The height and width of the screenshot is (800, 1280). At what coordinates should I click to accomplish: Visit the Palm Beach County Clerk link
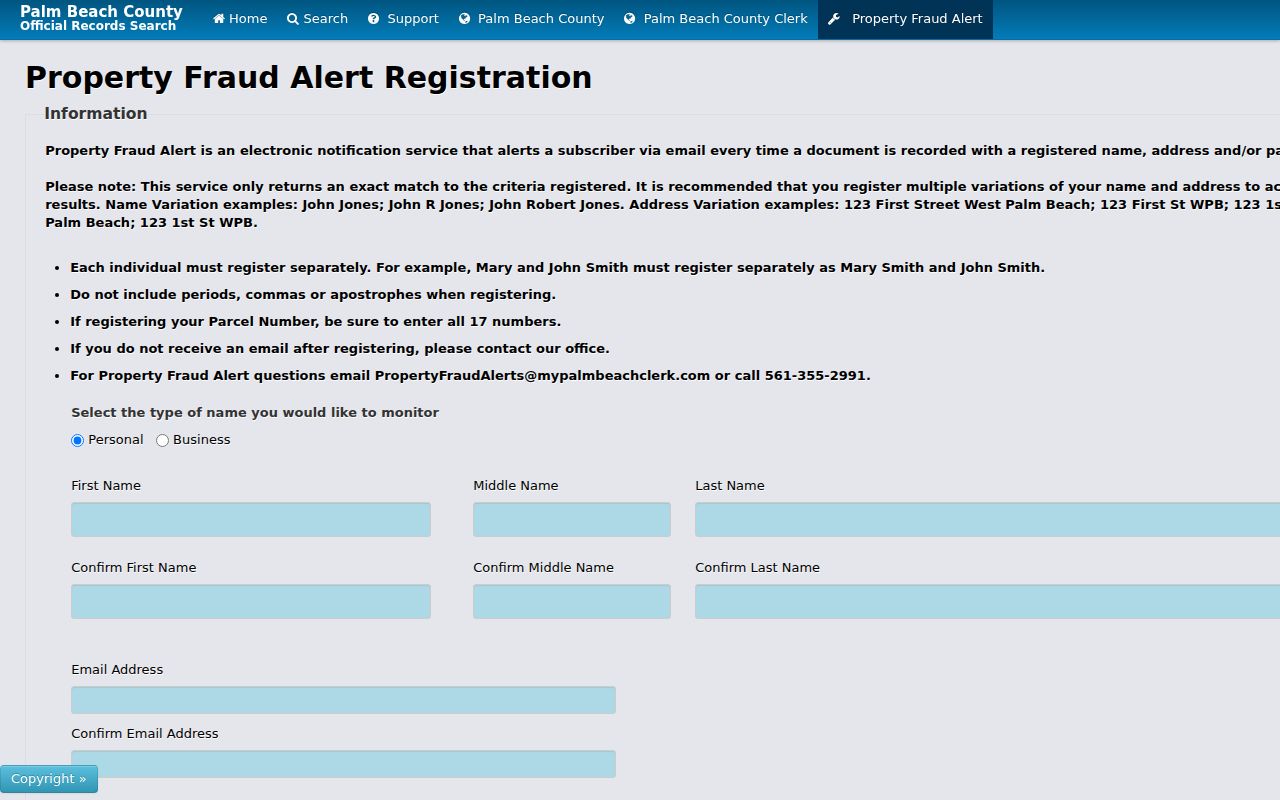(x=716, y=19)
